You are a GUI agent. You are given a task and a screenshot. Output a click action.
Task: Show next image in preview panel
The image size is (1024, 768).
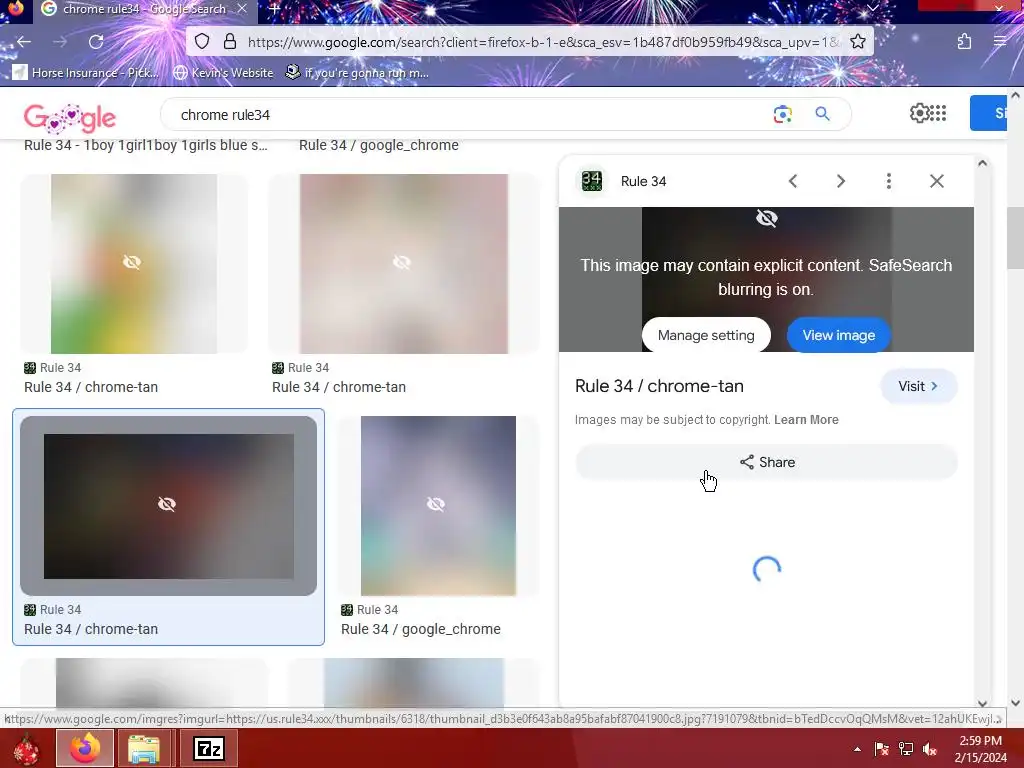(x=841, y=181)
